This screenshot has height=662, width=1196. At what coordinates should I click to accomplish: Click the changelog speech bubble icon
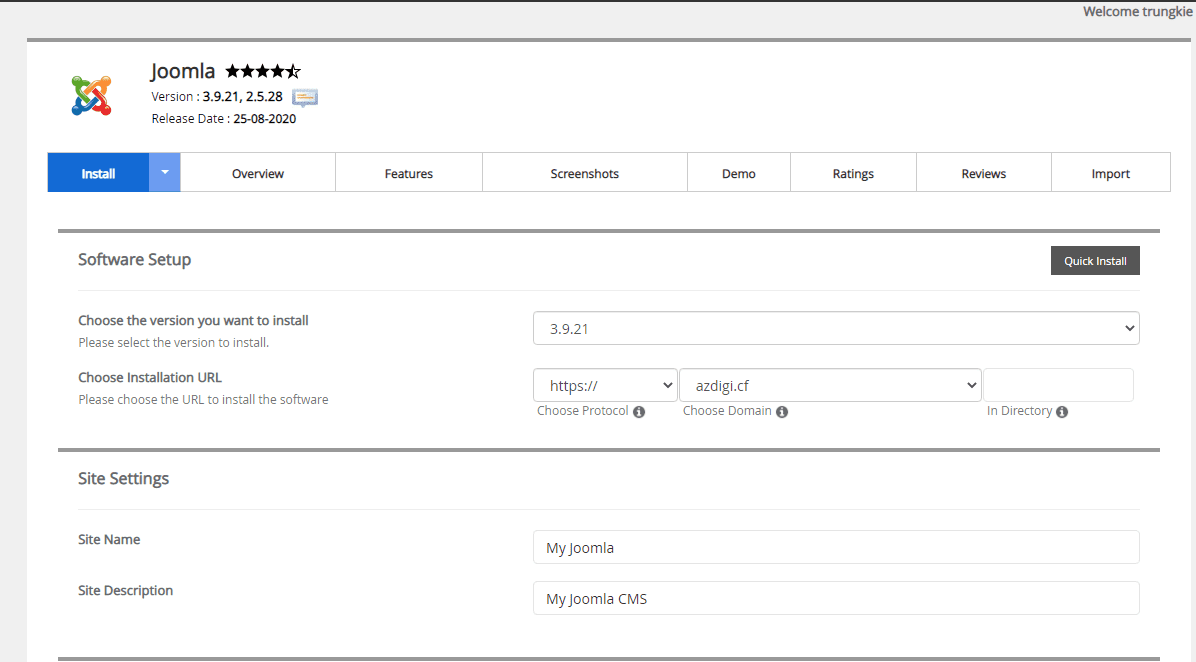[x=305, y=97]
